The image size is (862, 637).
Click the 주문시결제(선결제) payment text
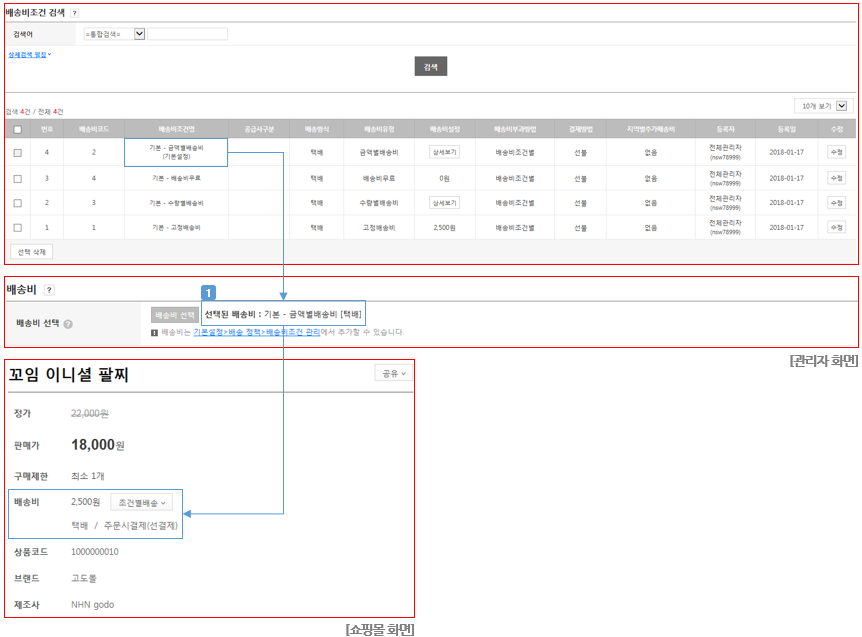(141, 526)
